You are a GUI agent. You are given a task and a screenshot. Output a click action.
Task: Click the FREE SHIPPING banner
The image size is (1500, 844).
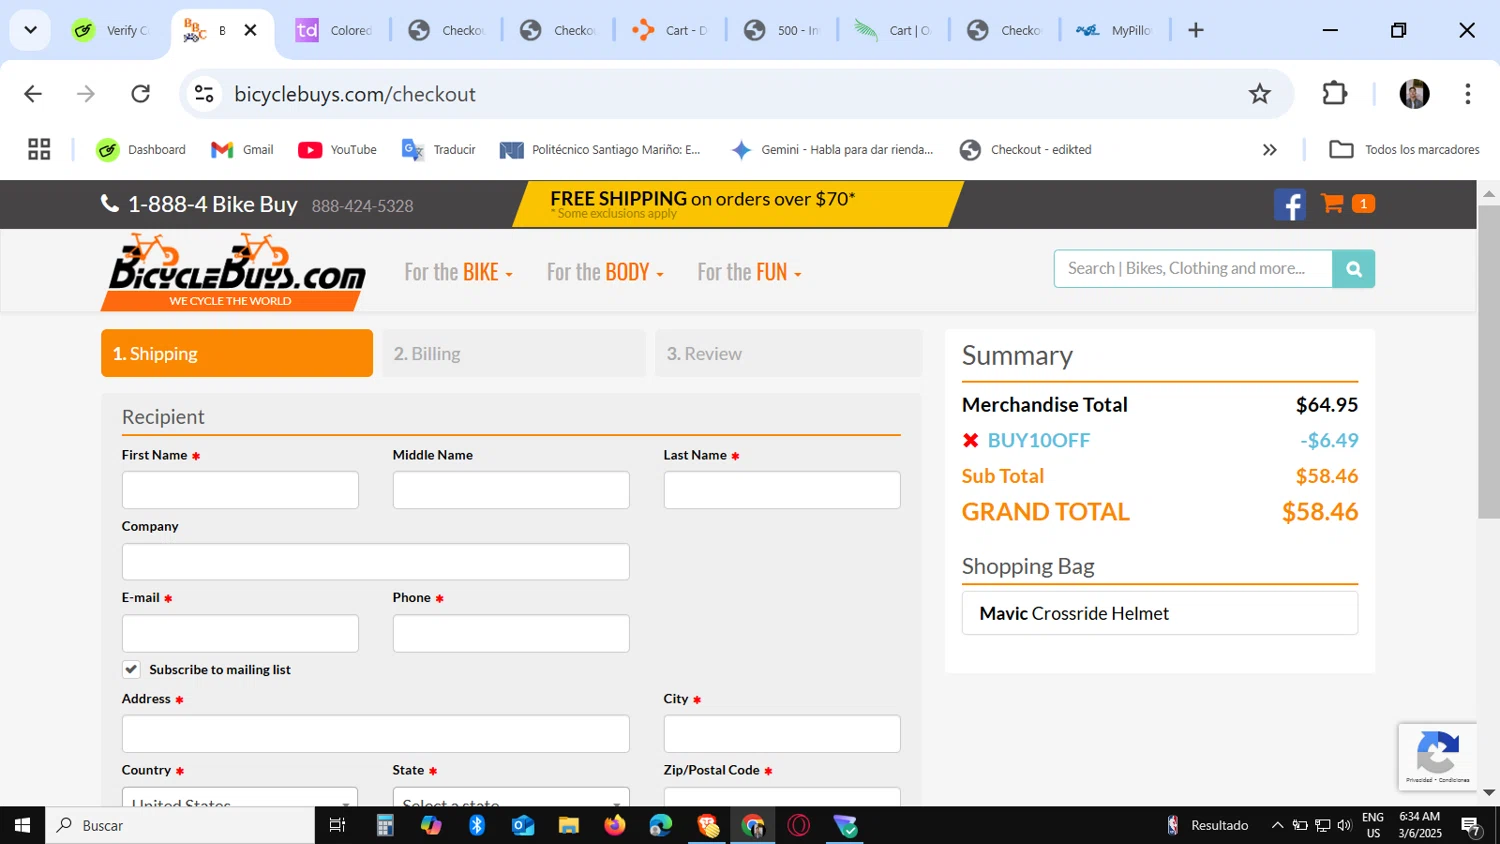click(x=738, y=204)
